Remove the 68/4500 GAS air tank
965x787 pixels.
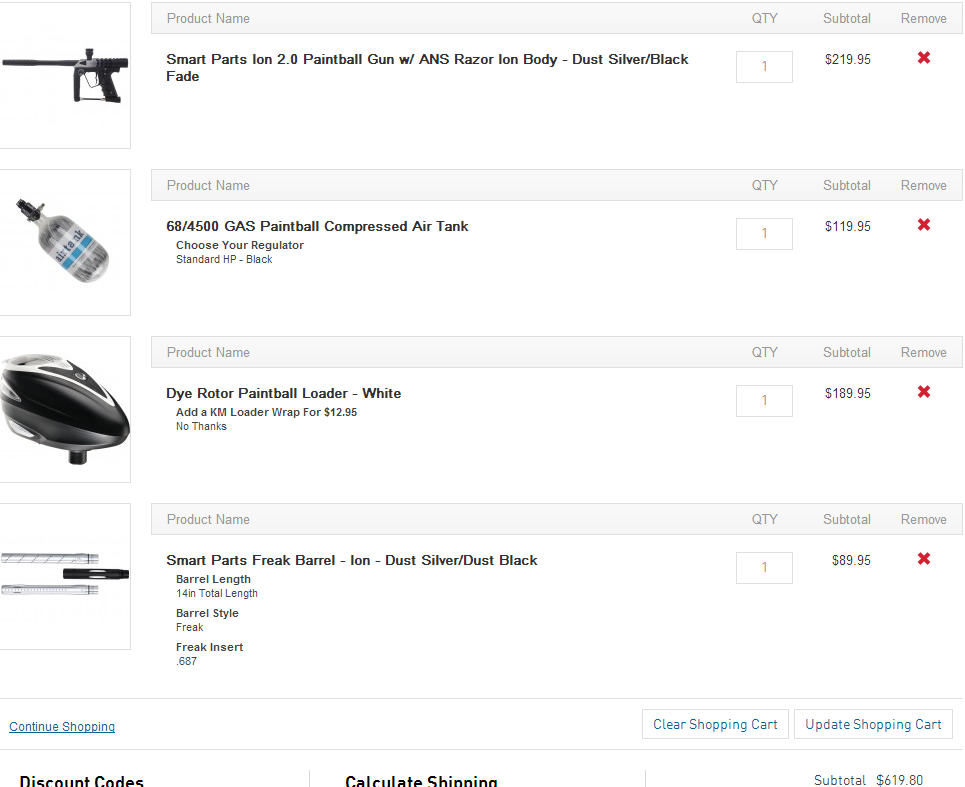[924, 225]
